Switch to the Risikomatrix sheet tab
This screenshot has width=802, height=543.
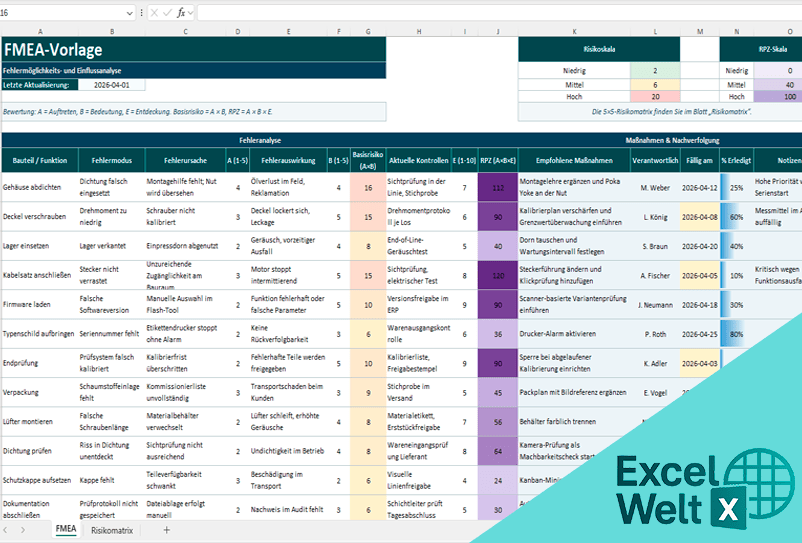pyautogui.click(x=112, y=530)
